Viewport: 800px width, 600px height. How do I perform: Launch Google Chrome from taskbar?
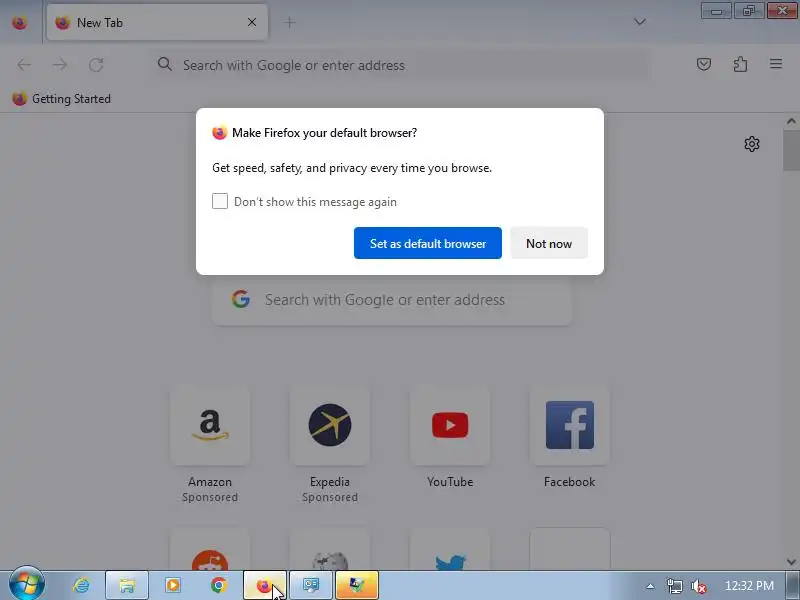[x=219, y=585]
